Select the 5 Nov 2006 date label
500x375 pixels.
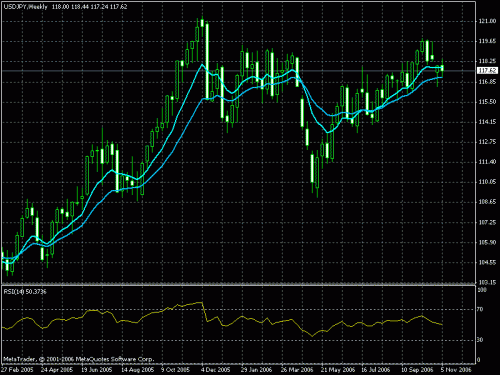(457, 370)
